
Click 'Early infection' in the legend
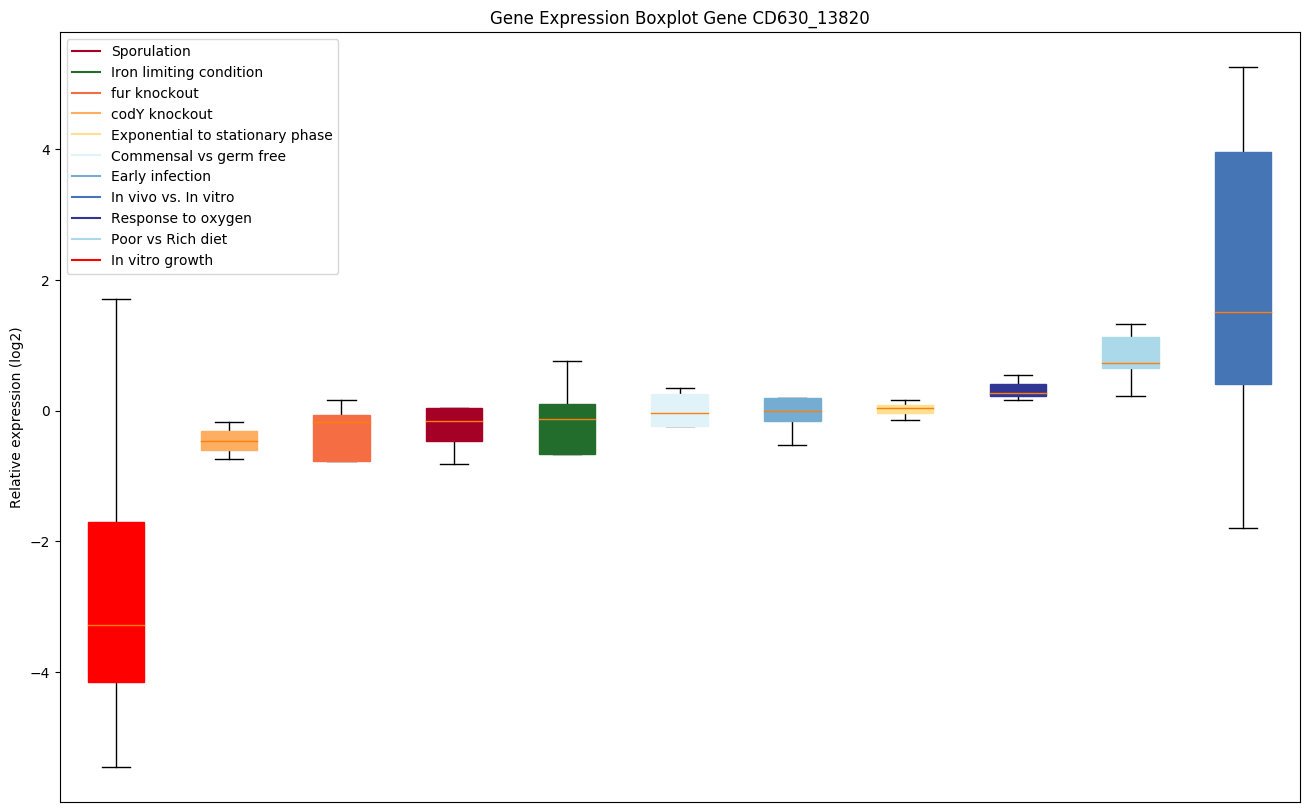click(161, 177)
